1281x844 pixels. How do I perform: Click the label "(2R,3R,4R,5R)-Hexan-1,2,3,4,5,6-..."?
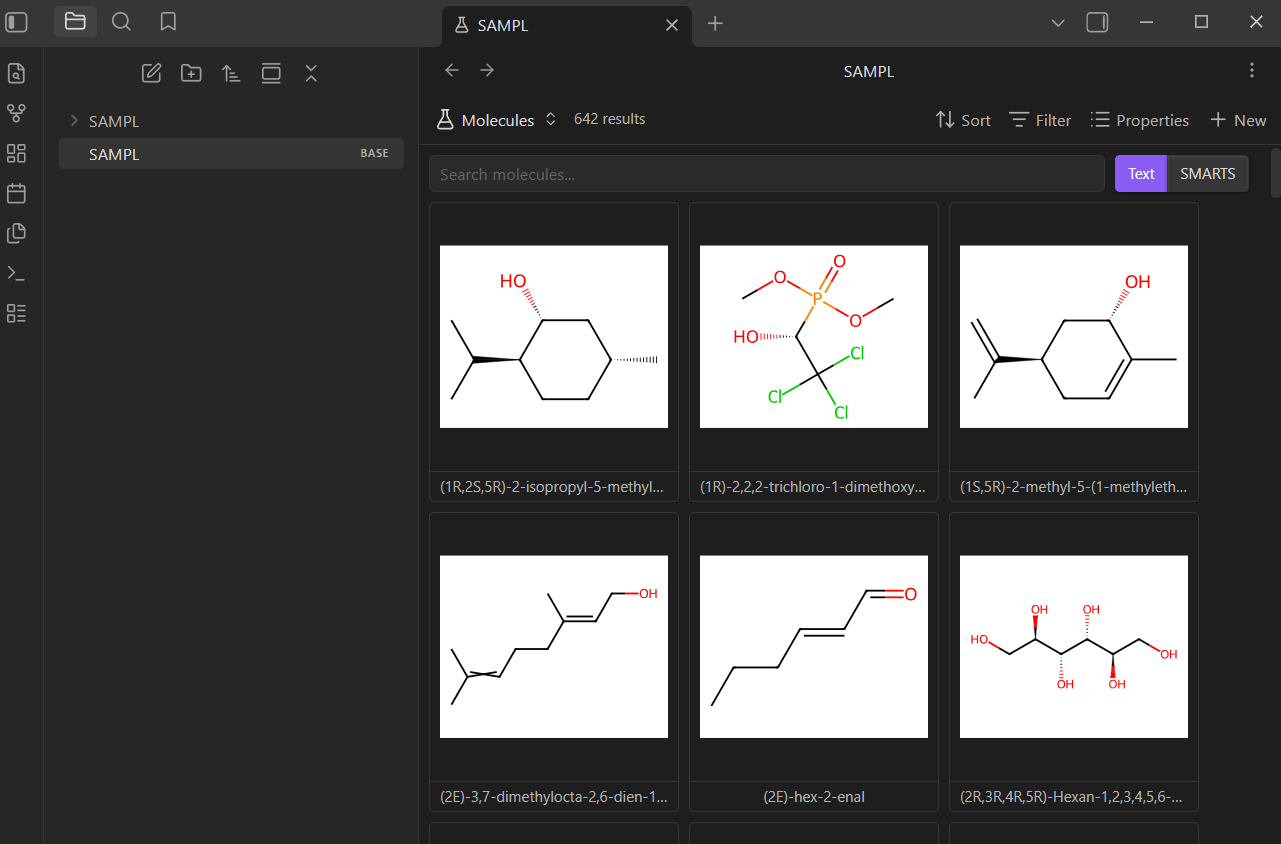pyautogui.click(x=1073, y=797)
